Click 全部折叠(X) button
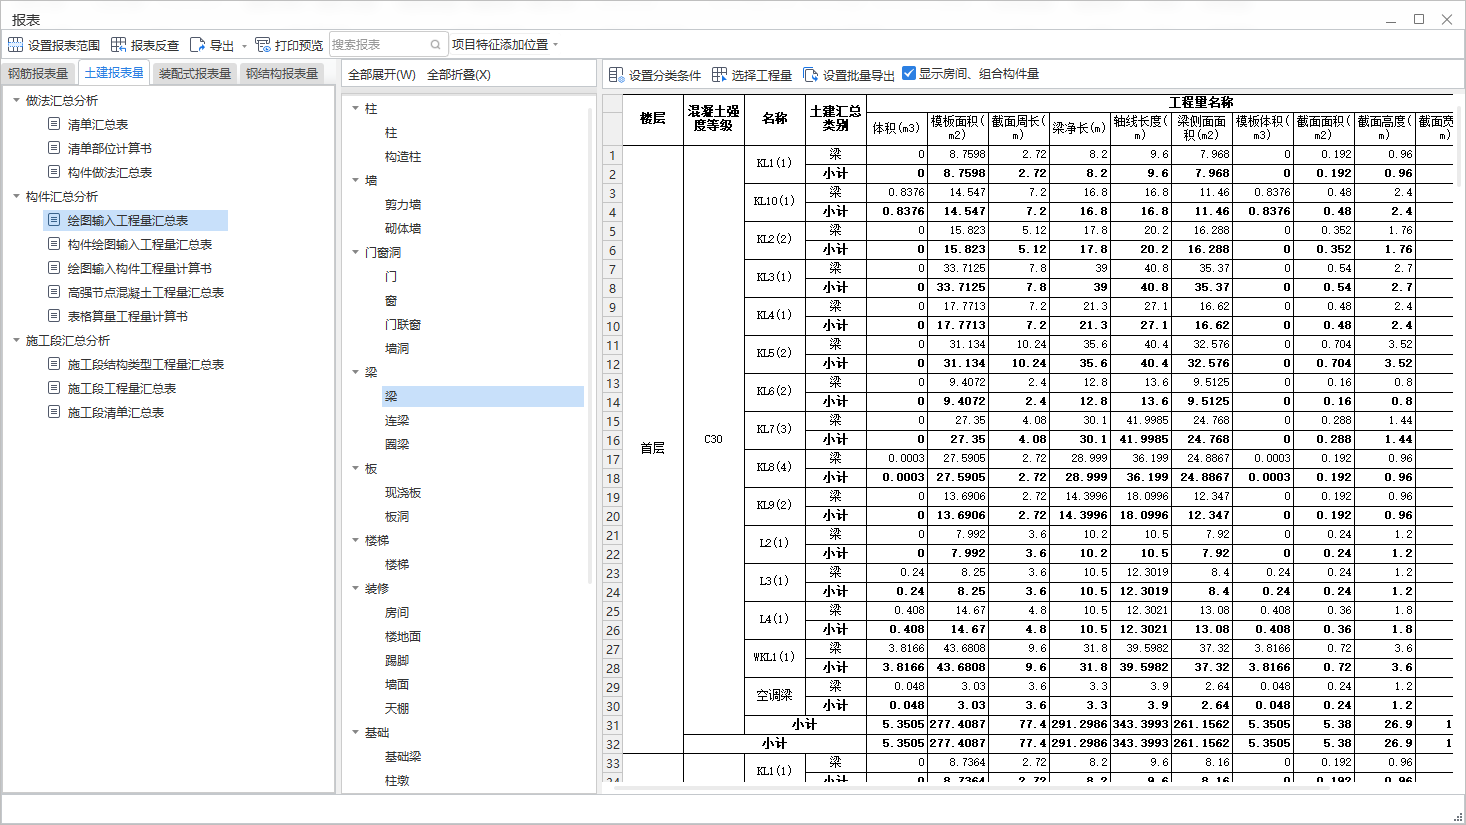1466x825 pixels. tap(459, 75)
